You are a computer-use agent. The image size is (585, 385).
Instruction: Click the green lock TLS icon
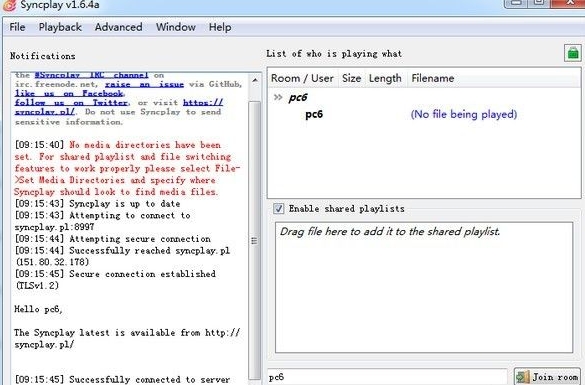pos(573,54)
